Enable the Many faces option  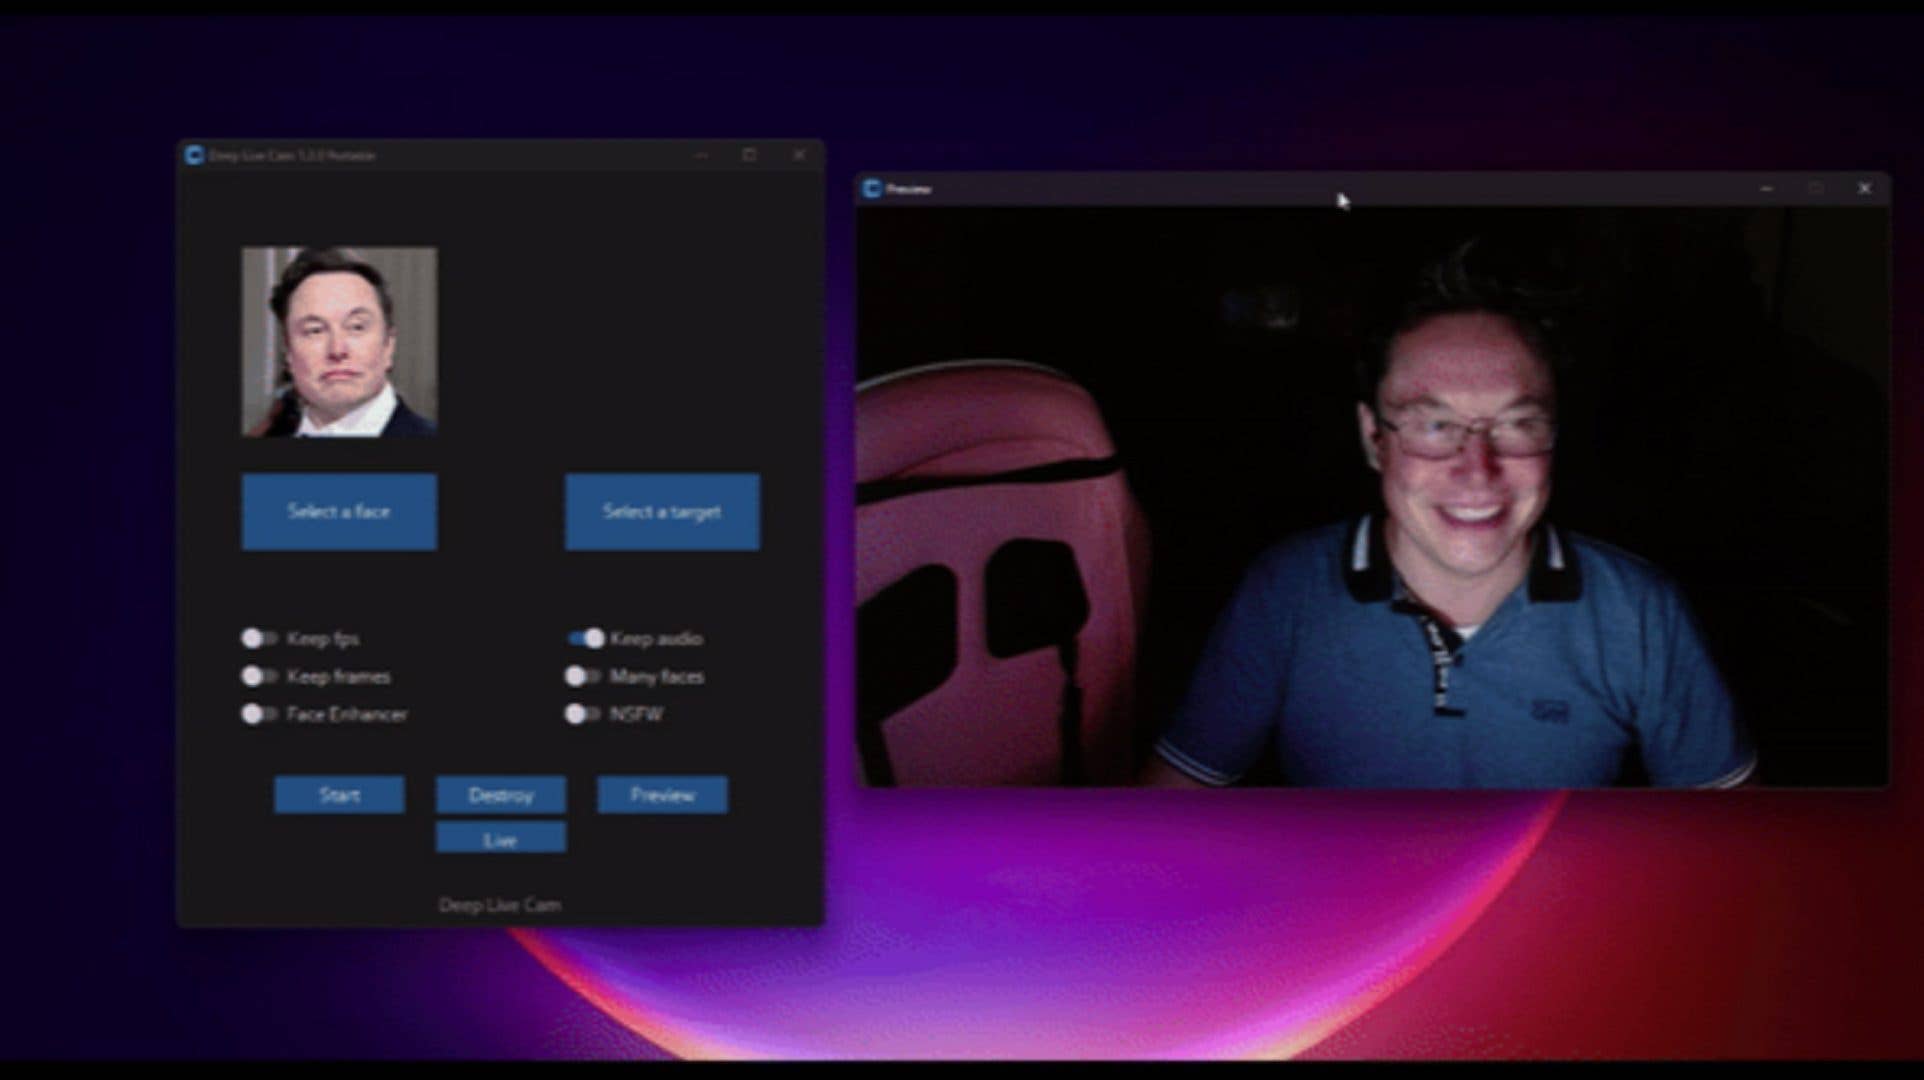[x=578, y=676]
